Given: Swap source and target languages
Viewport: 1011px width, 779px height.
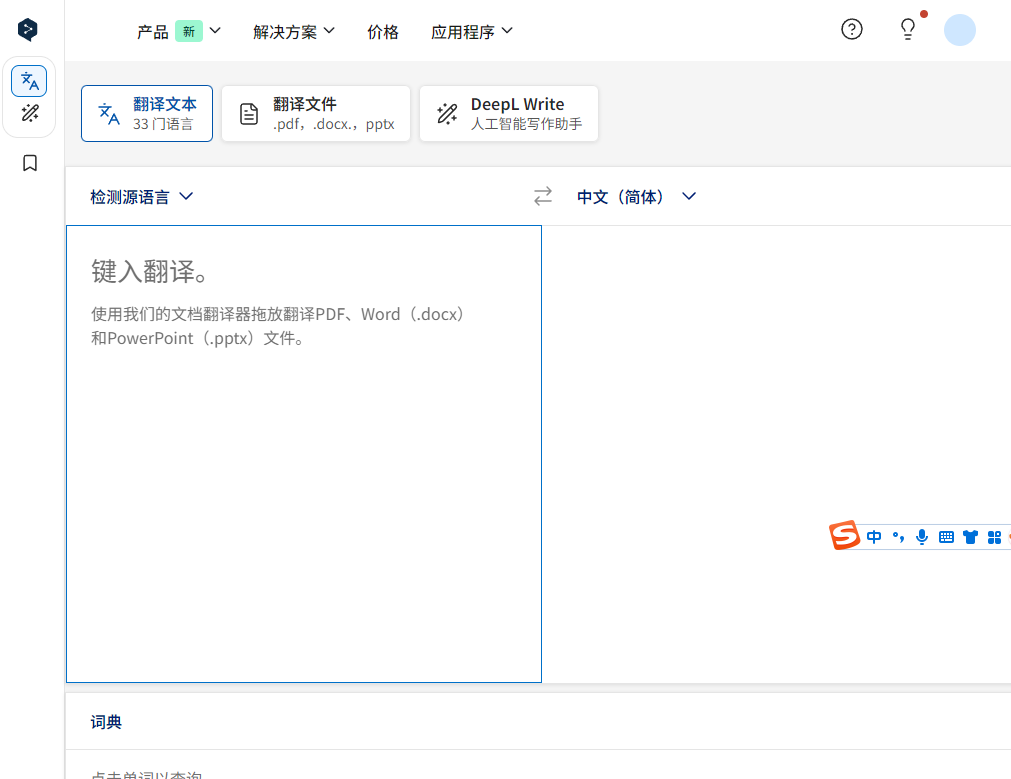Looking at the screenshot, I should click(543, 196).
